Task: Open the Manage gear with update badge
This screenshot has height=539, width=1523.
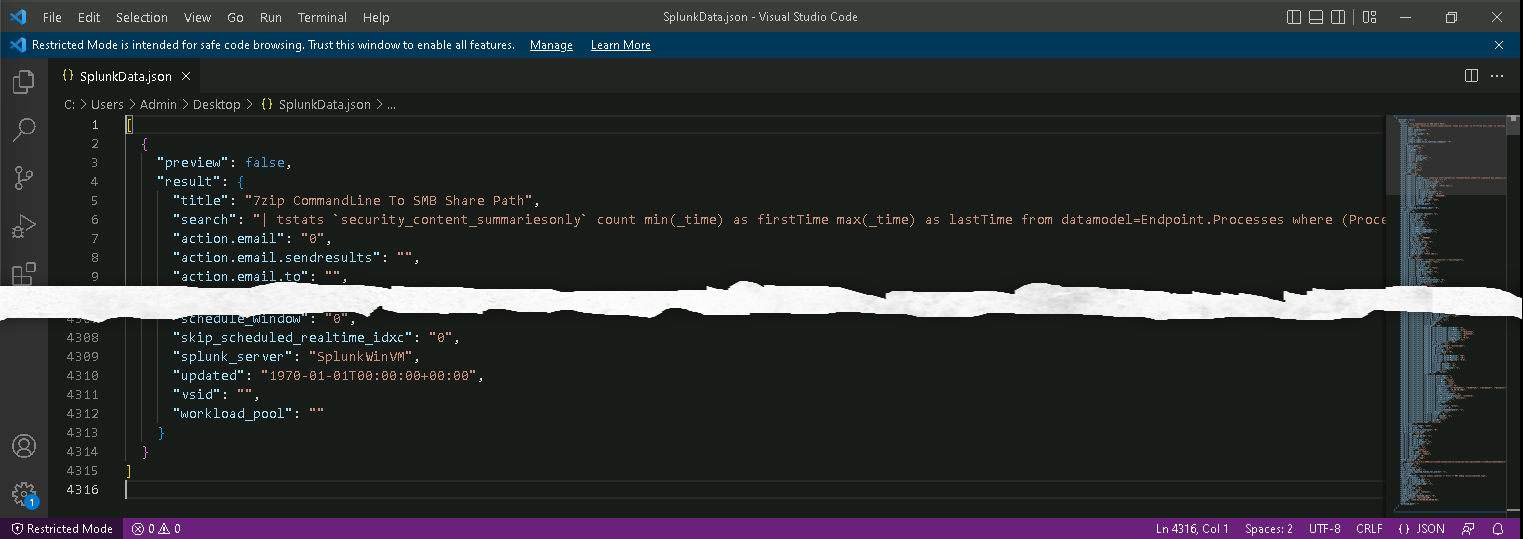Action: click(24, 494)
